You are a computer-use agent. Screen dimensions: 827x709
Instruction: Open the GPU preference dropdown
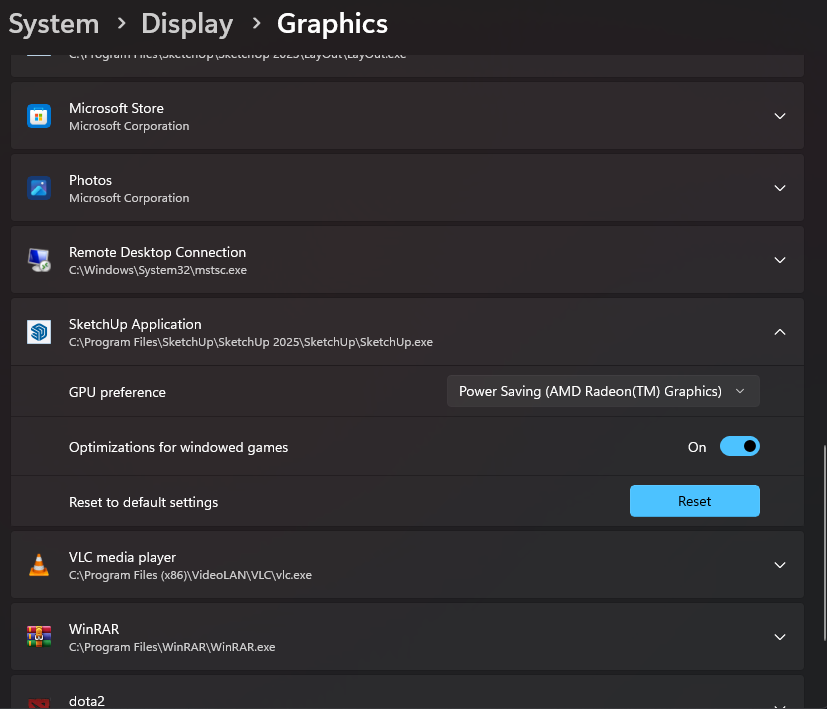[603, 391]
